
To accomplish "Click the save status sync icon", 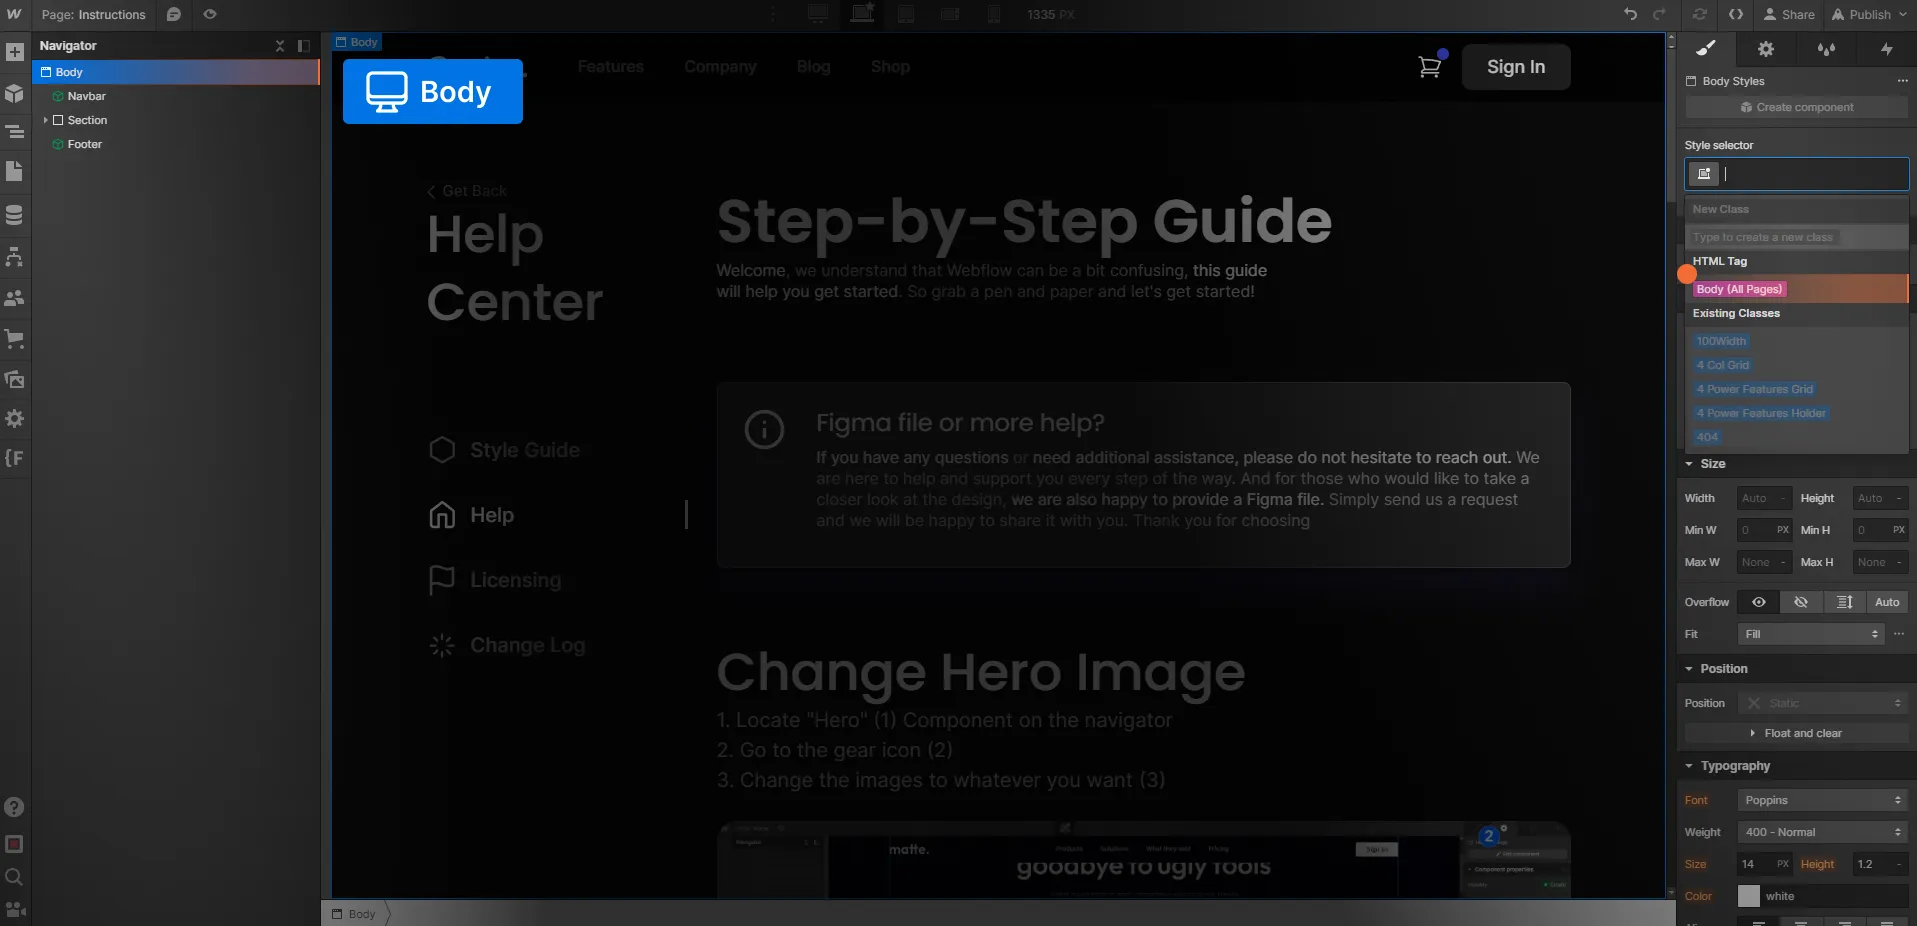I will 1699,14.
